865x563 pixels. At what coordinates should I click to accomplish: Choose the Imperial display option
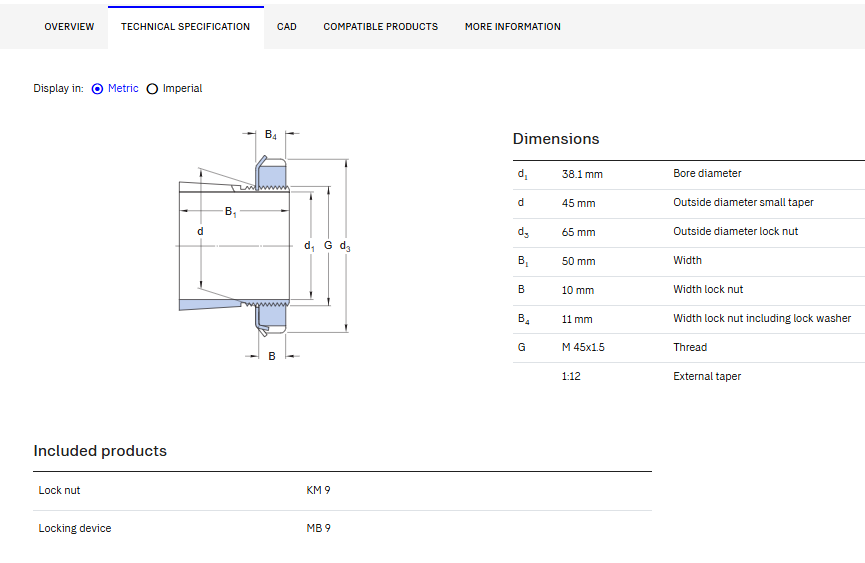[152, 89]
